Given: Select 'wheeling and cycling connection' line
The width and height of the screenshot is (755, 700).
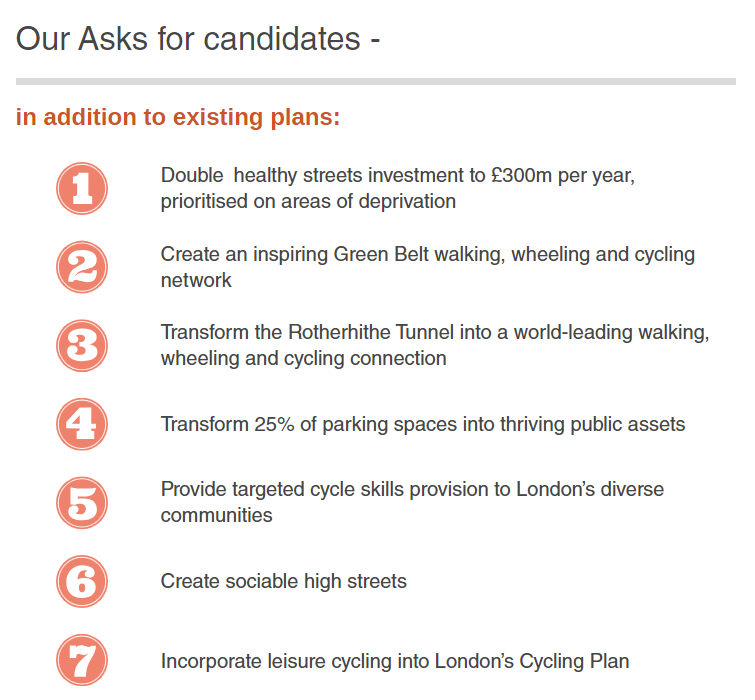Looking at the screenshot, I should pyautogui.click(x=303, y=358).
